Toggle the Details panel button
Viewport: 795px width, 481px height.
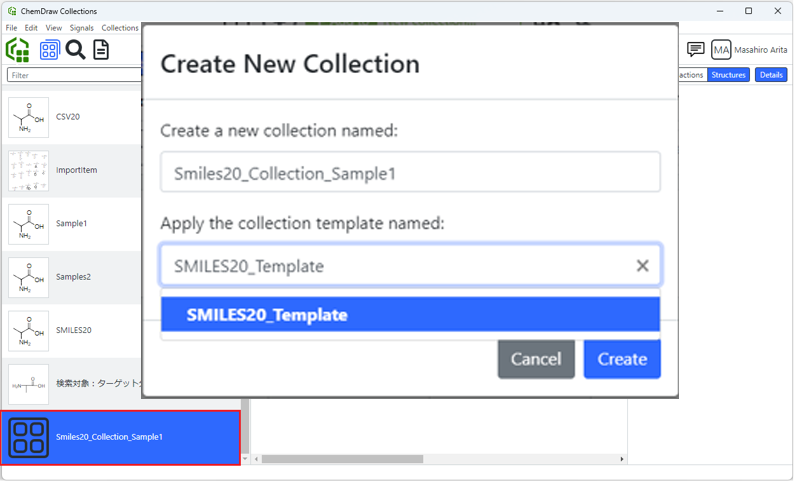(x=771, y=75)
